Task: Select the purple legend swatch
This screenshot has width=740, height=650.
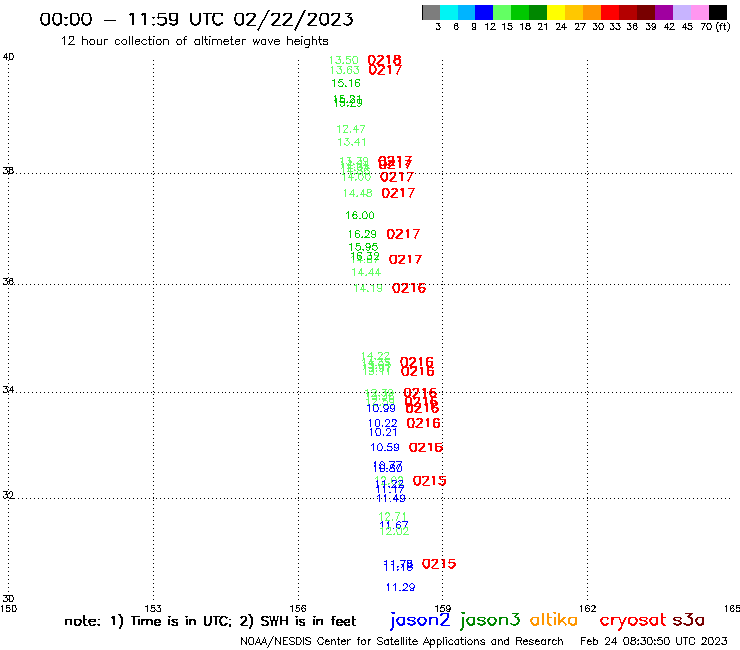Action: point(664,12)
